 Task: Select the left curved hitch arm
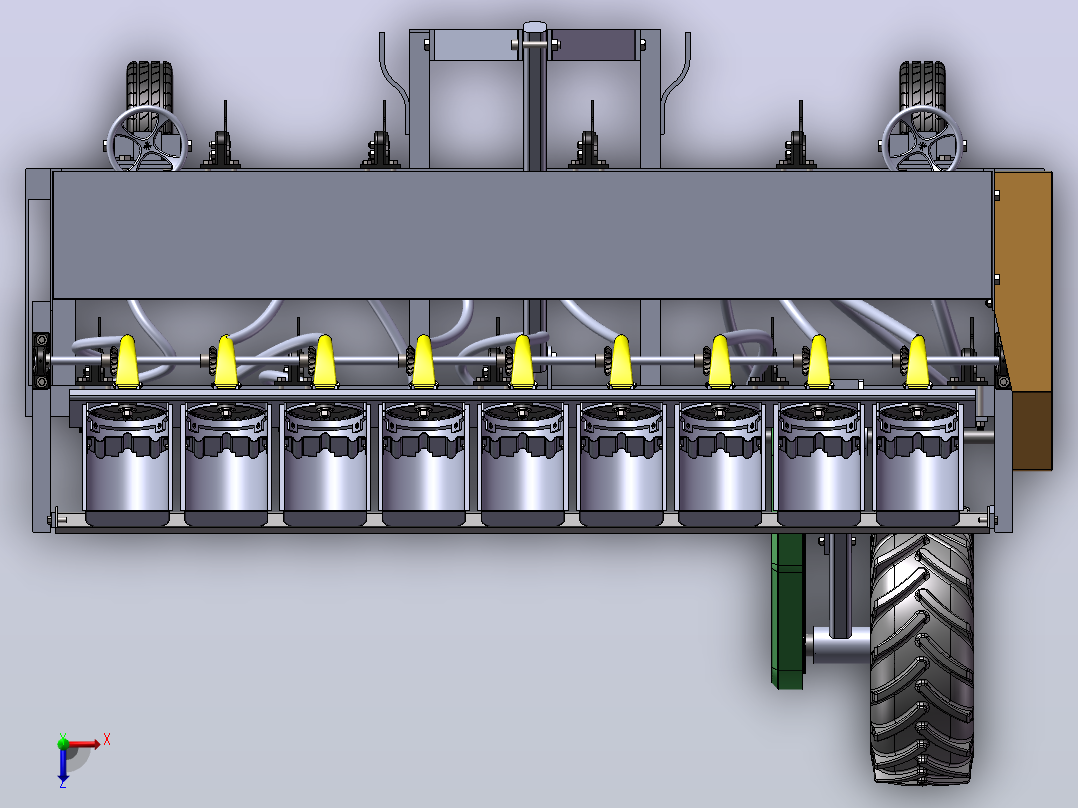coord(394,83)
